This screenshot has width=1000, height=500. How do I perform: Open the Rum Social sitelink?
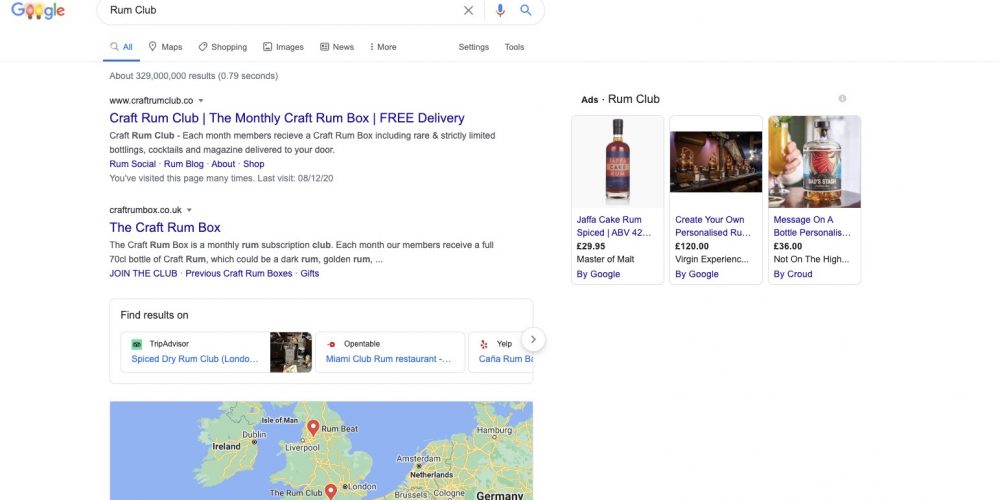click(133, 164)
